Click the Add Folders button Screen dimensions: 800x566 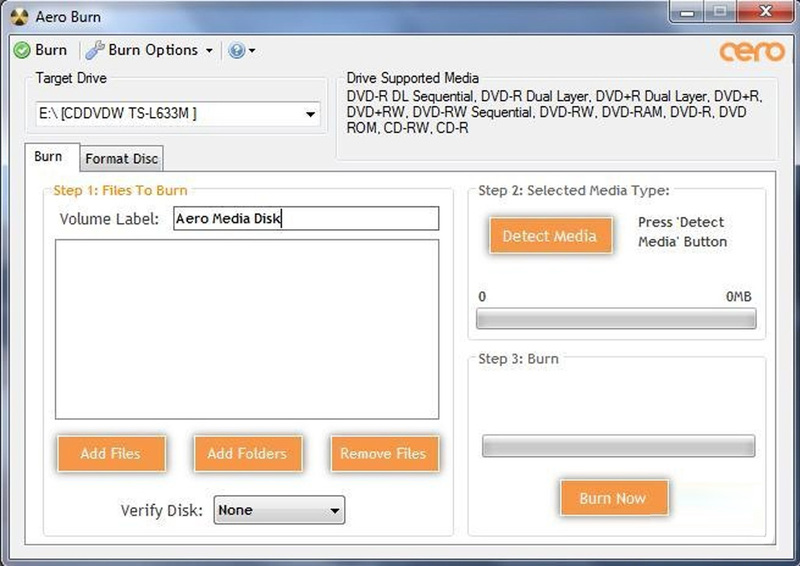coord(248,453)
